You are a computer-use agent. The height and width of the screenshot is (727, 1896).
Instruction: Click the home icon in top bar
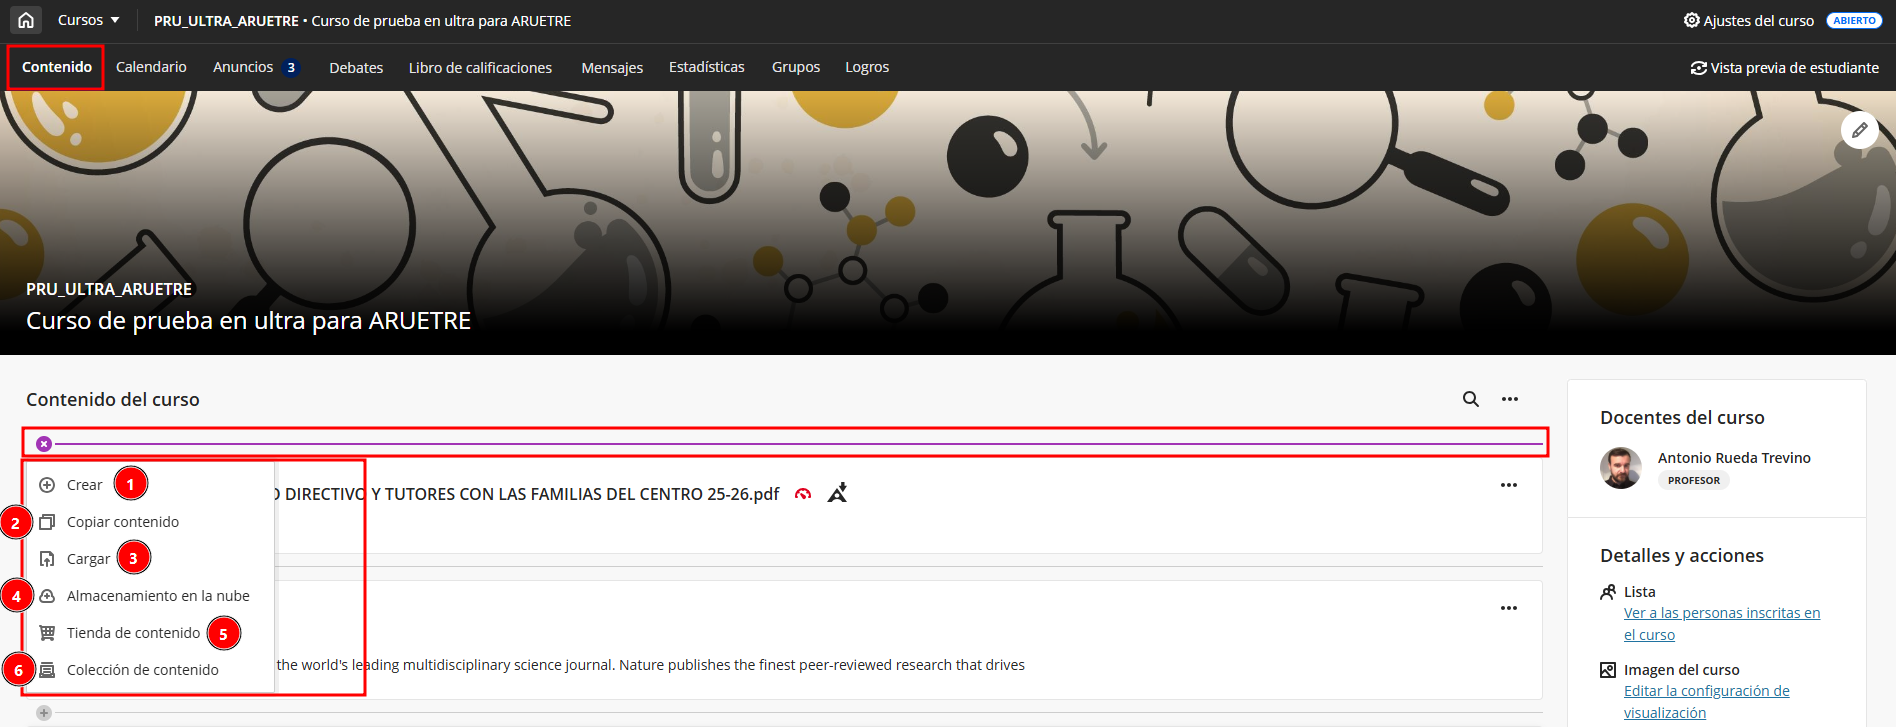coord(26,20)
